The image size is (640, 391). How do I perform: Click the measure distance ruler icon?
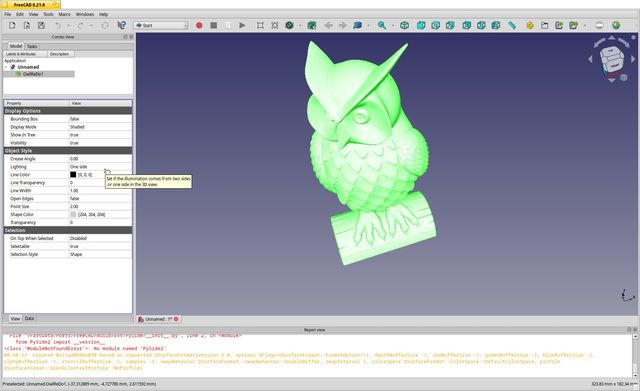tap(511, 25)
